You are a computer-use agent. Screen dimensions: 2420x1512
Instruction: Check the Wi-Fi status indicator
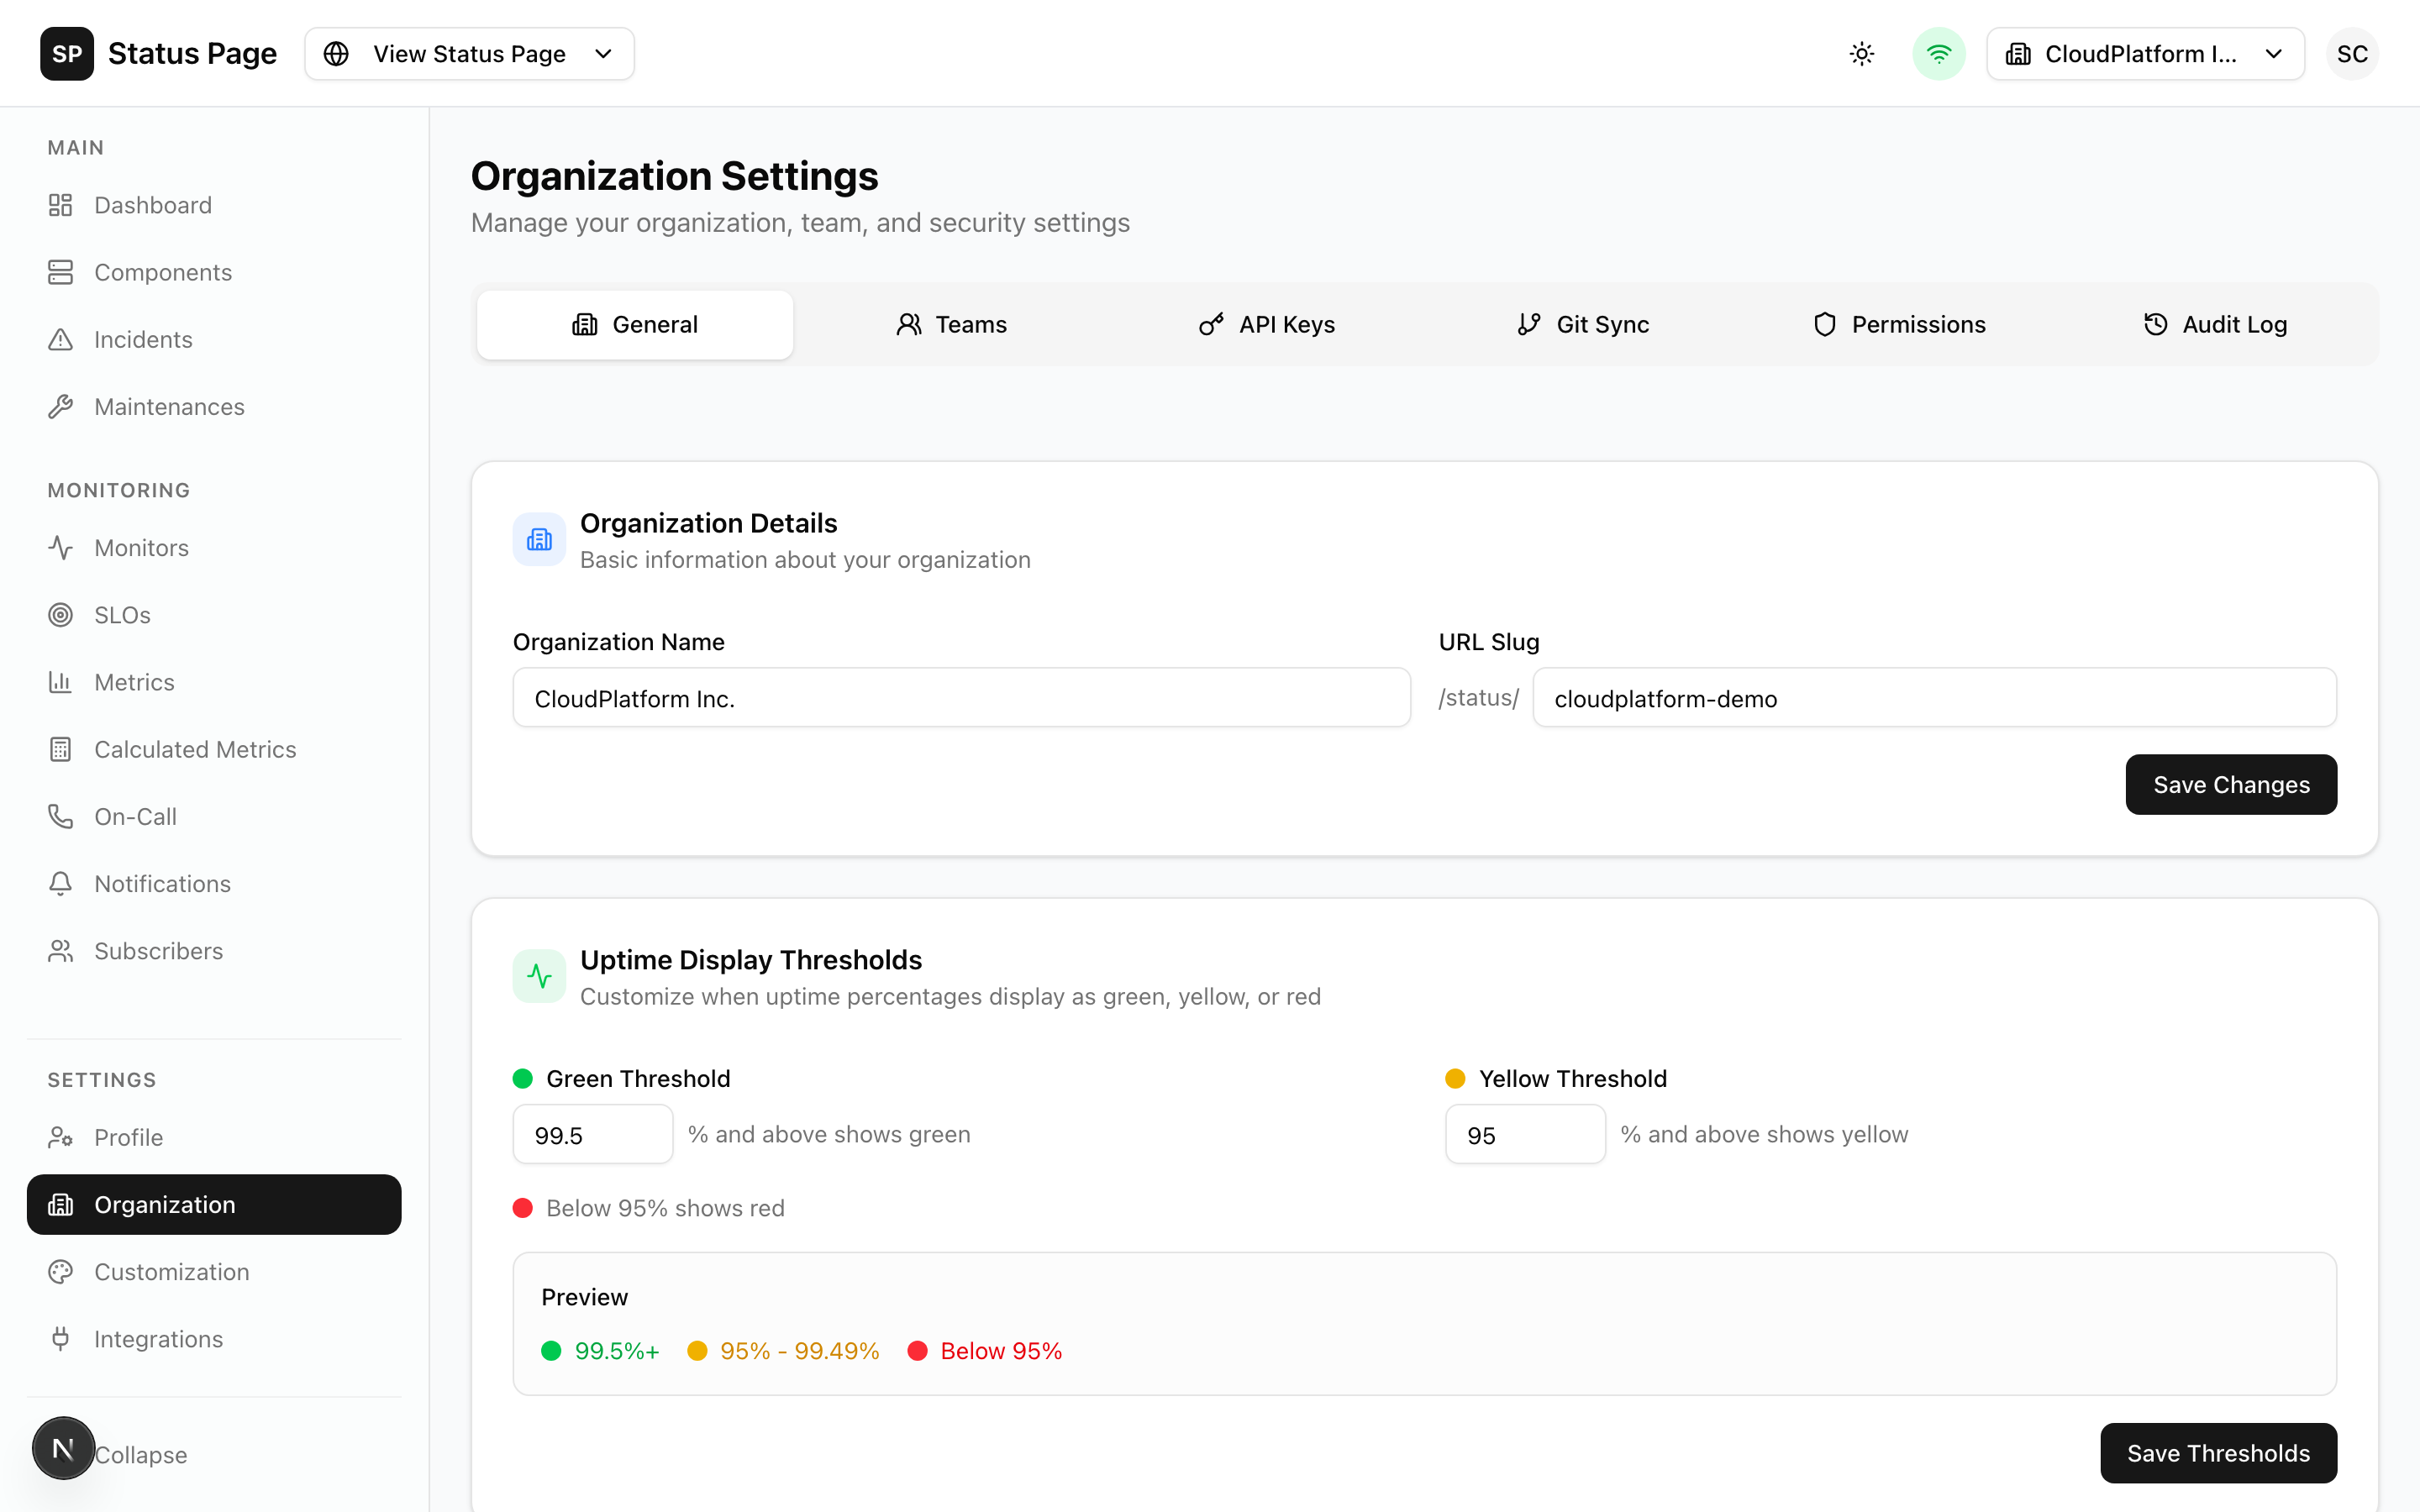pos(1938,53)
